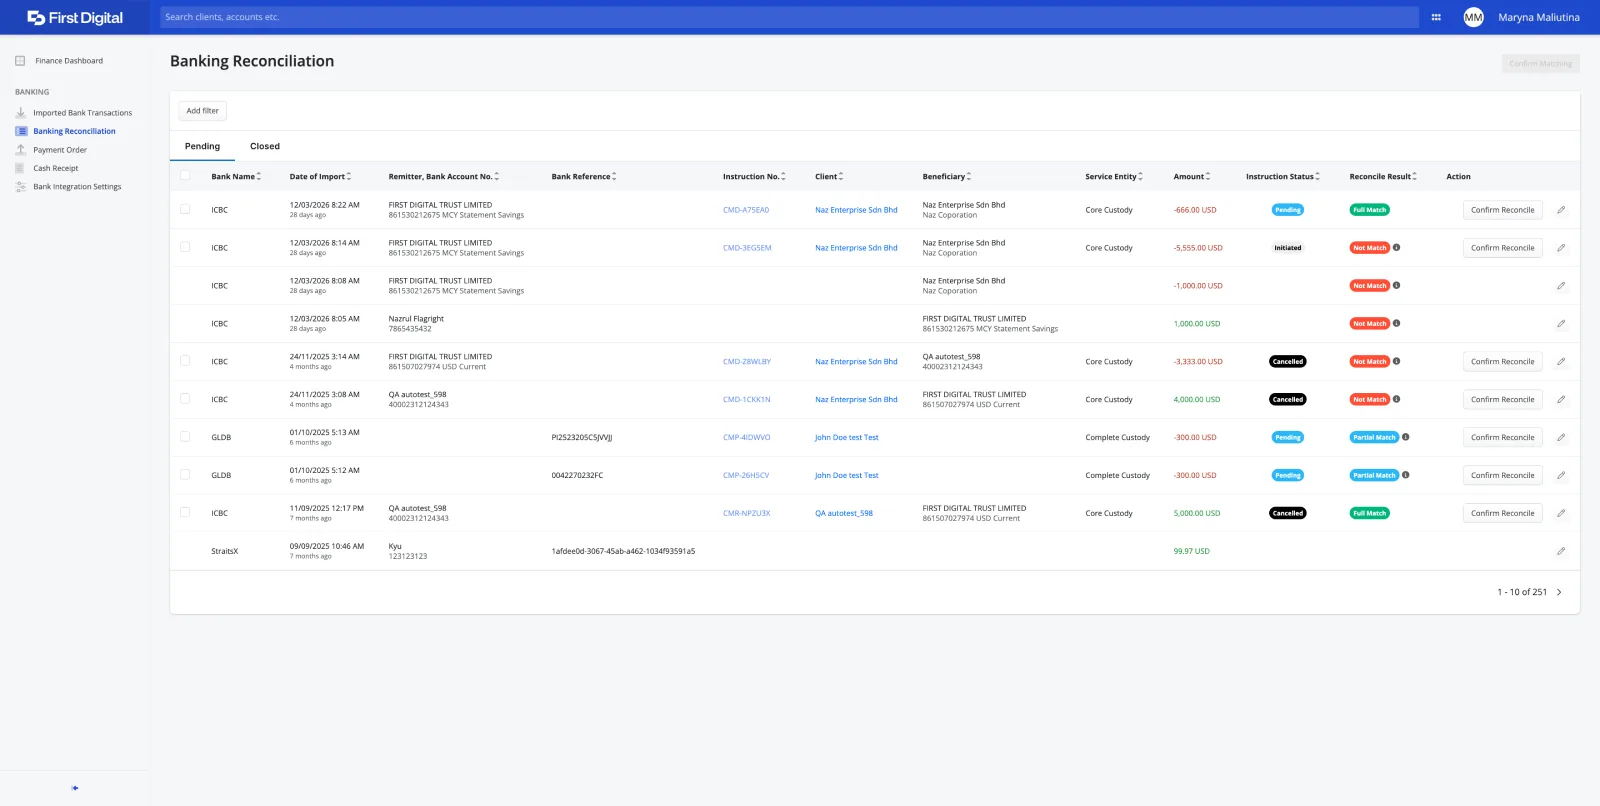The width and height of the screenshot is (1600, 806).
Task: Confirm Reconcile for CMR-NPZU3X row
Action: [x=1502, y=513]
